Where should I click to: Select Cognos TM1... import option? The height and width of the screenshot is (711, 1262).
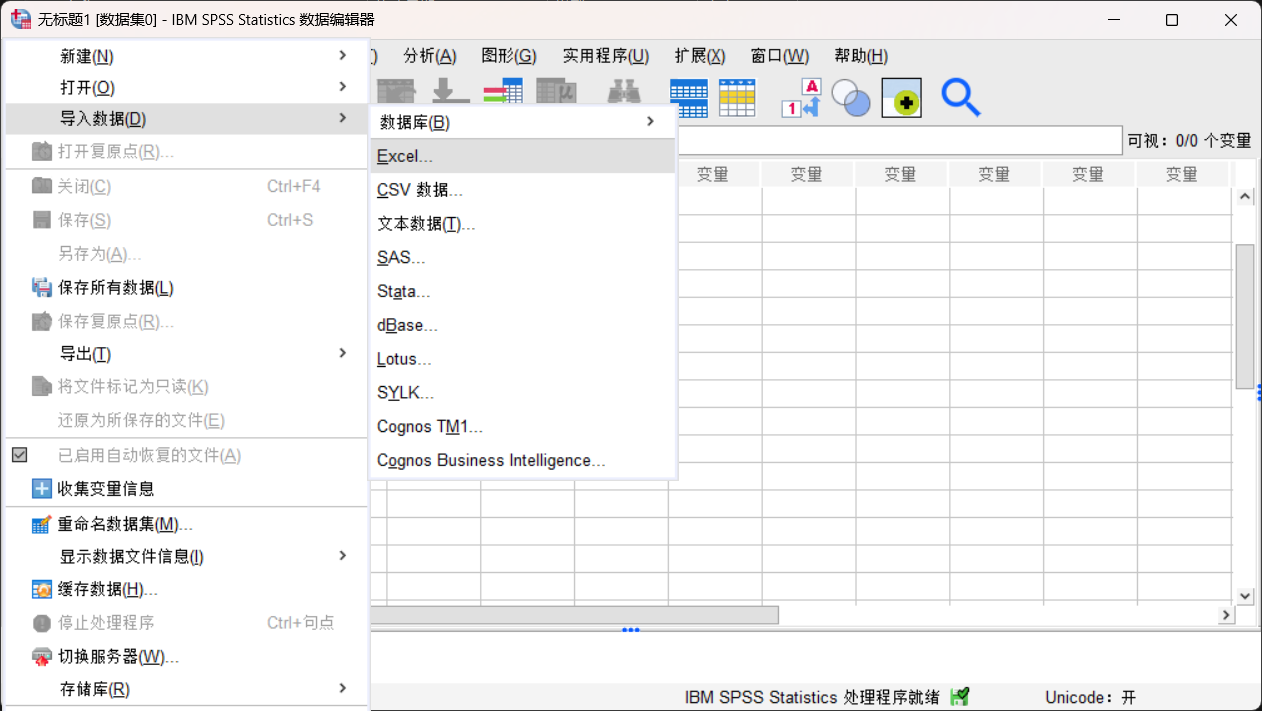[x=523, y=427]
